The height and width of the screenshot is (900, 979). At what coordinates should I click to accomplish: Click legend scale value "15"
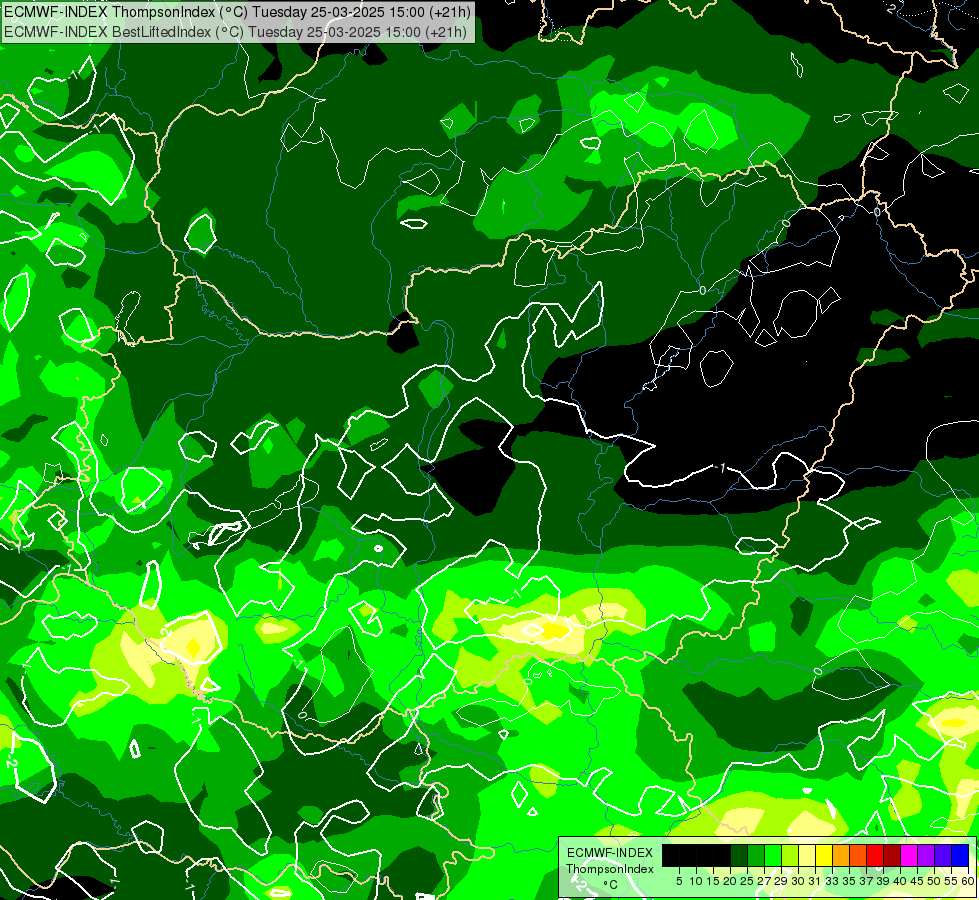(713, 881)
